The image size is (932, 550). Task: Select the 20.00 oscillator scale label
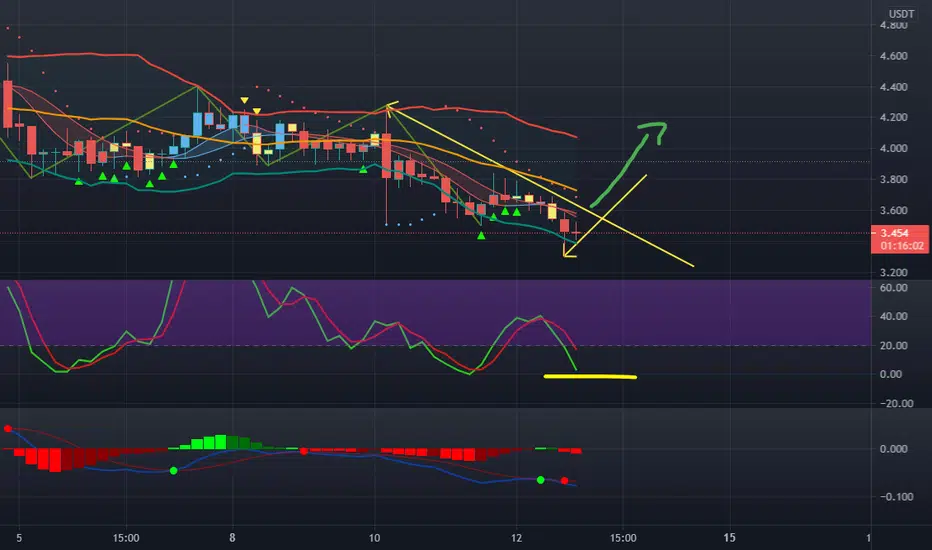point(893,345)
